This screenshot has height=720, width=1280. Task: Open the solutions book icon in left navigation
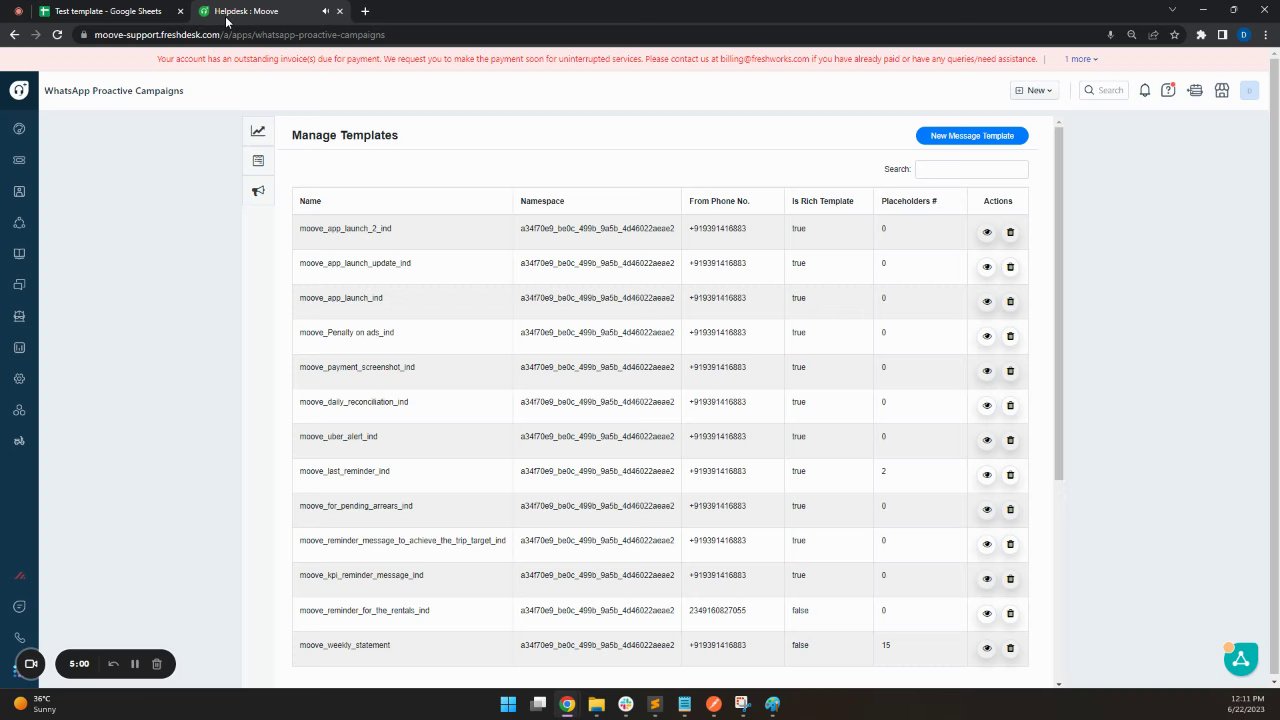[x=19, y=254]
